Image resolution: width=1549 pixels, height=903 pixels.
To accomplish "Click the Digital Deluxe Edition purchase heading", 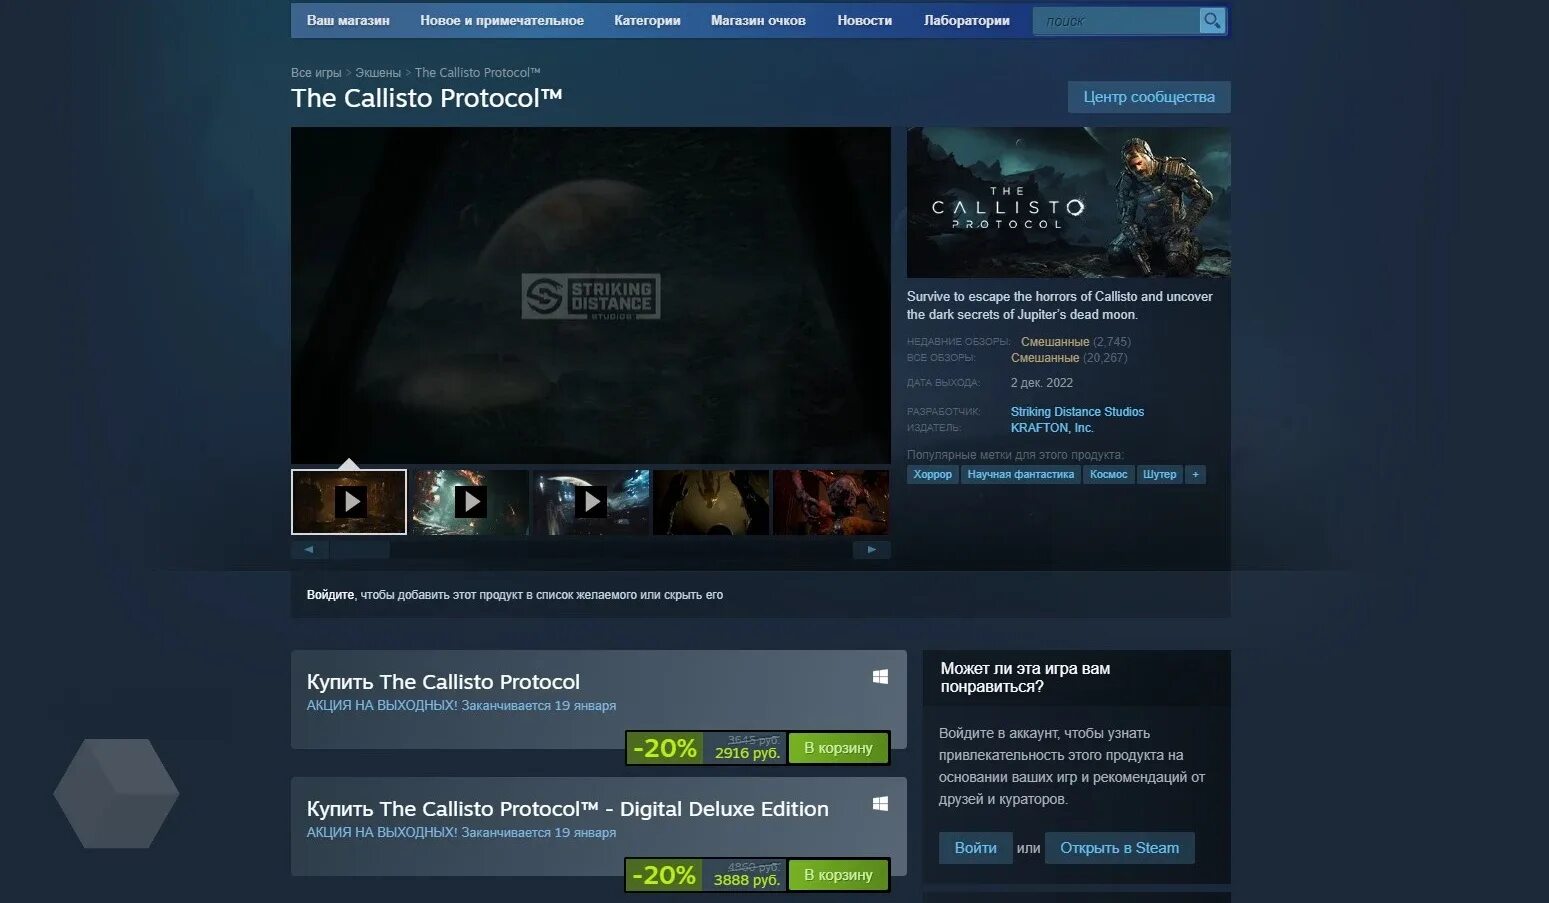I will [x=567, y=809].
